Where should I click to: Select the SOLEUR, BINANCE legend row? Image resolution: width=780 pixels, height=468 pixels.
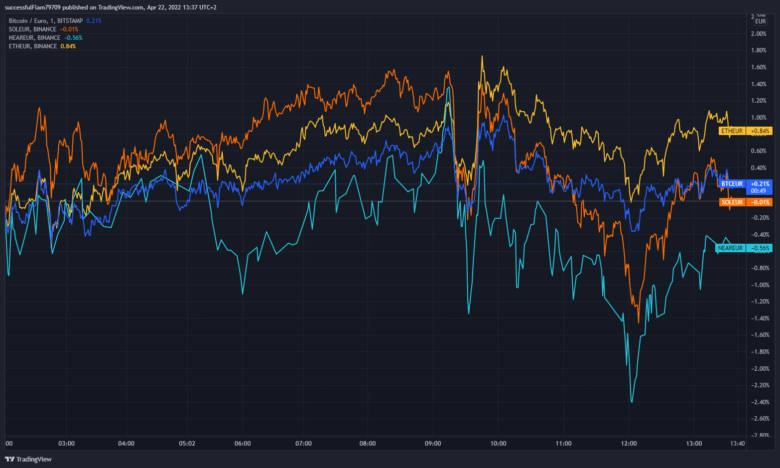pyautogui.click(x=43, y=29)
